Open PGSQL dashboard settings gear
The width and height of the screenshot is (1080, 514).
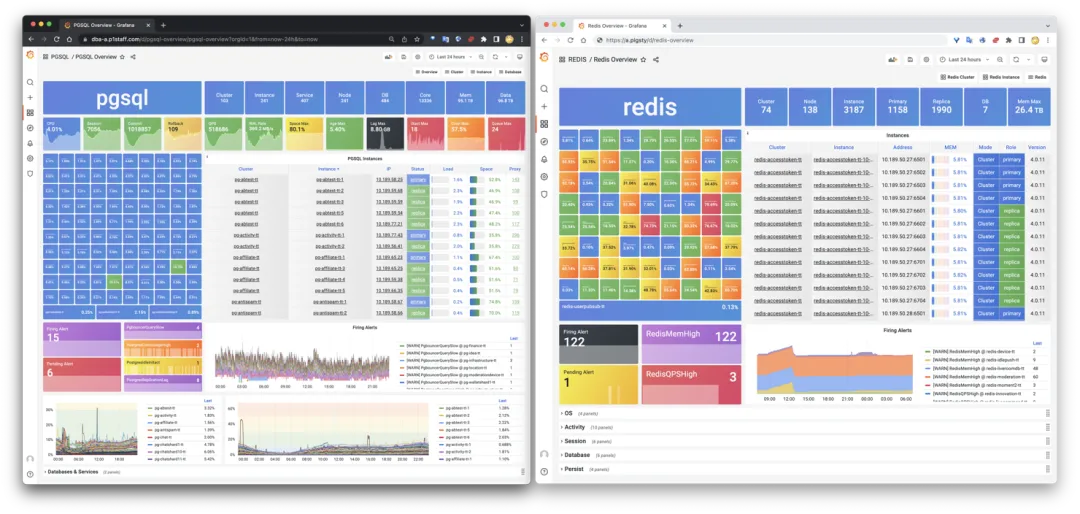pyautogui.click(x=418, y=57)
